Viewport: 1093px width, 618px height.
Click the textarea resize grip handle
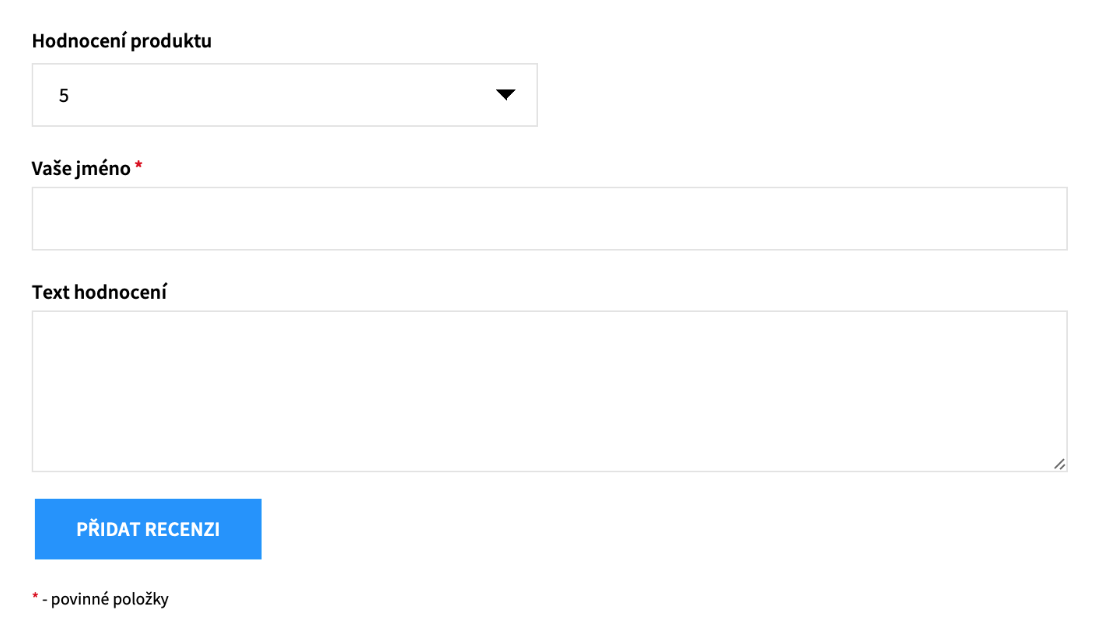click(1060, 464)
